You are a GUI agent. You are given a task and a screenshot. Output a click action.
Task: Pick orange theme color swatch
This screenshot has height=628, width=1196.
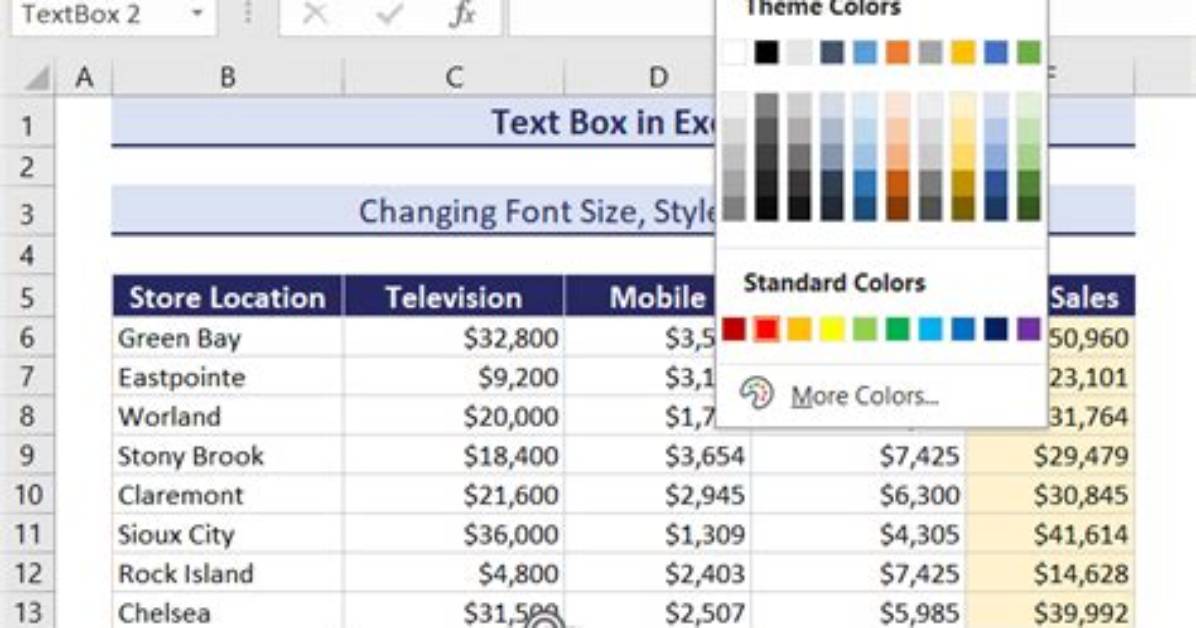[x=898, y=53]
